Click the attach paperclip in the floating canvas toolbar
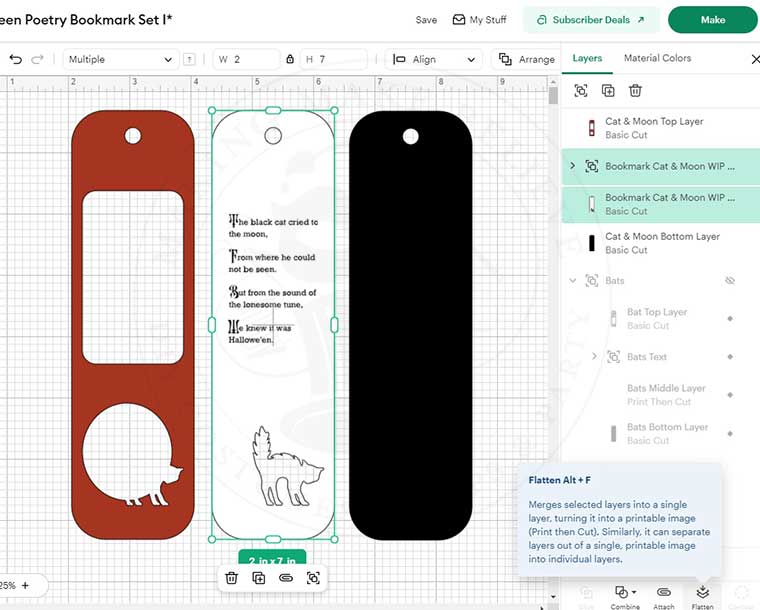 tap(286, 578)
